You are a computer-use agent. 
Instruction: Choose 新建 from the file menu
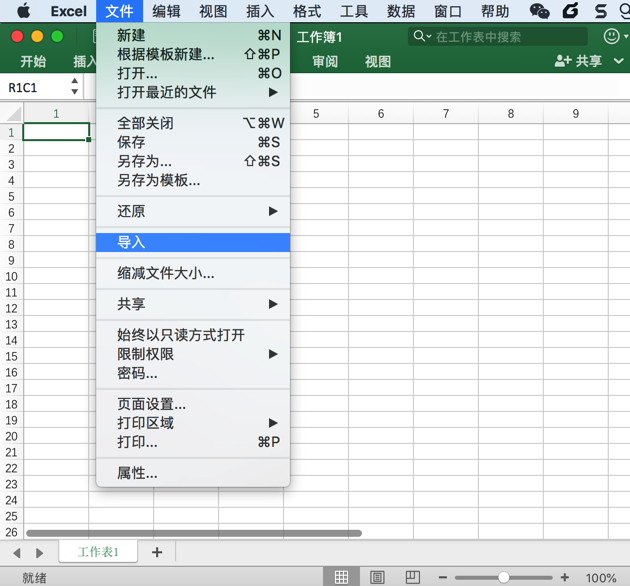193,35
